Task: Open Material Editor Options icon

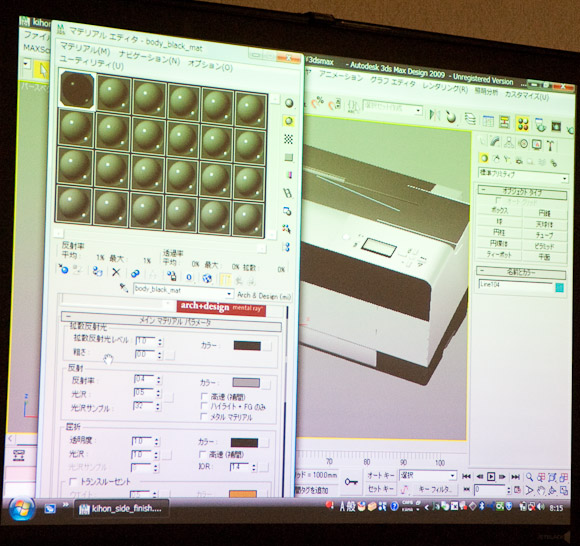Action: [287, 211]
